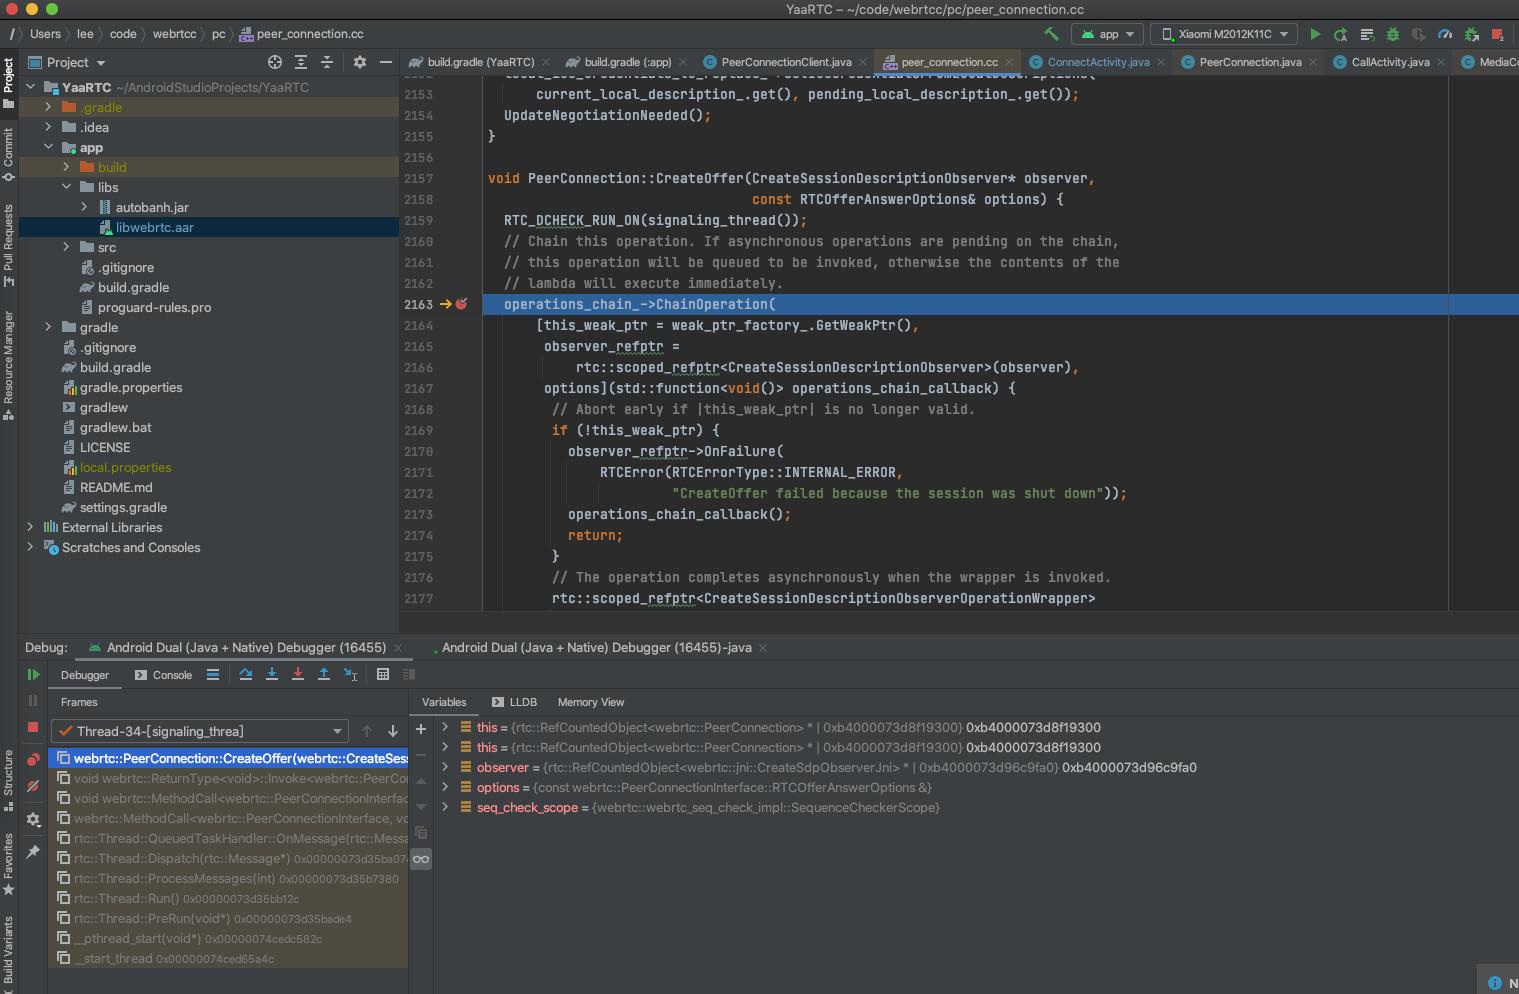Open the Resource Manager side panel

coord(9,365)
